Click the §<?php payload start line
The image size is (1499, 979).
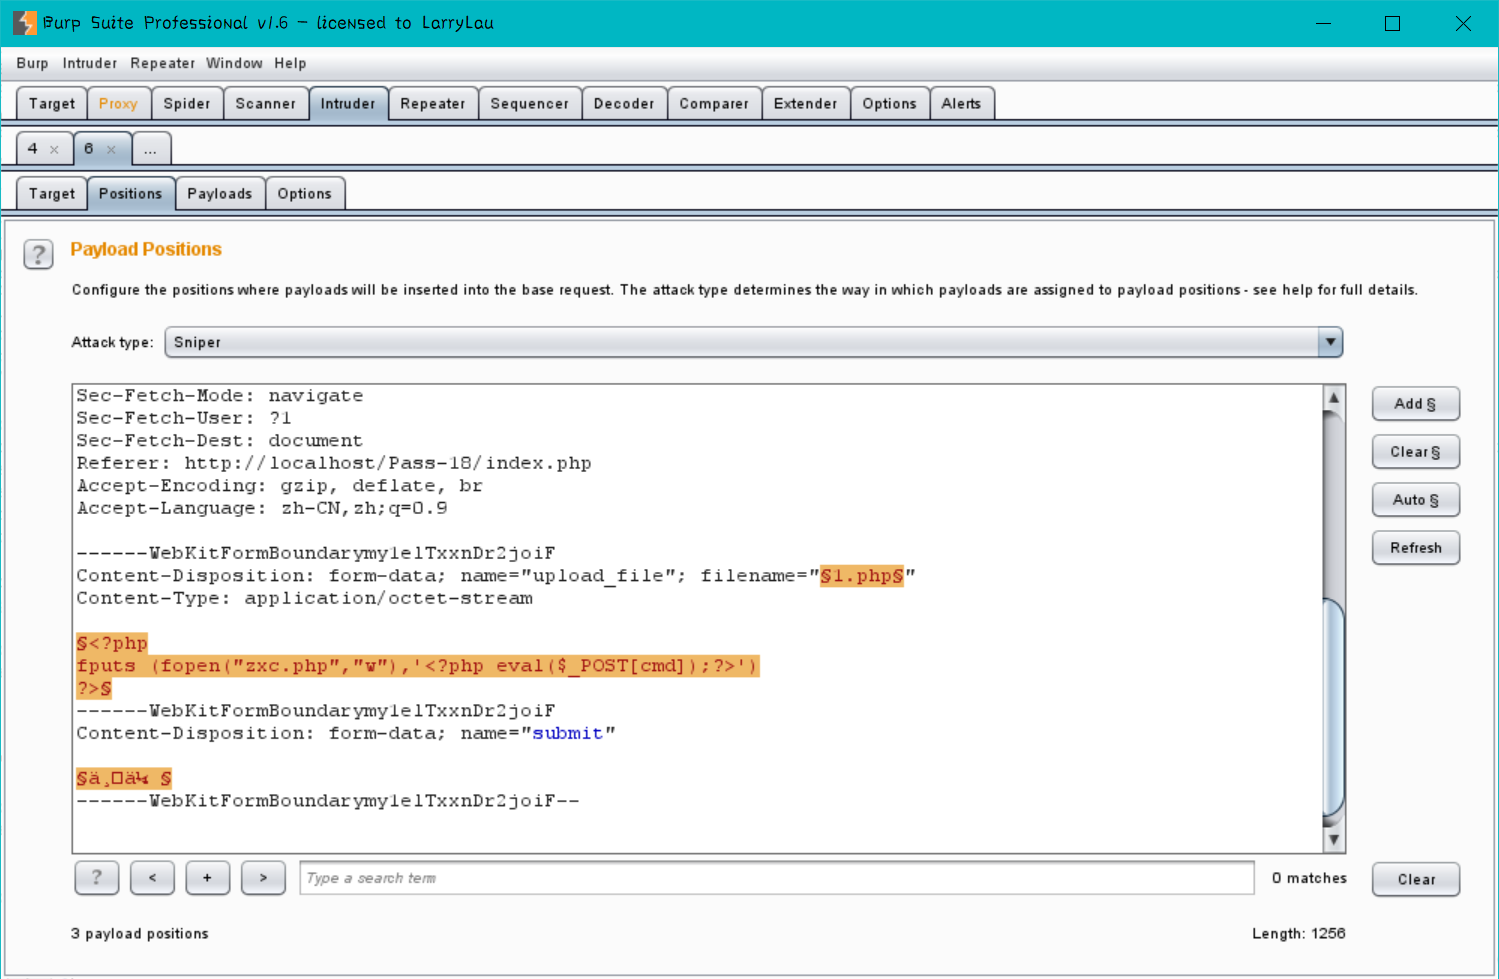(112, 643)
